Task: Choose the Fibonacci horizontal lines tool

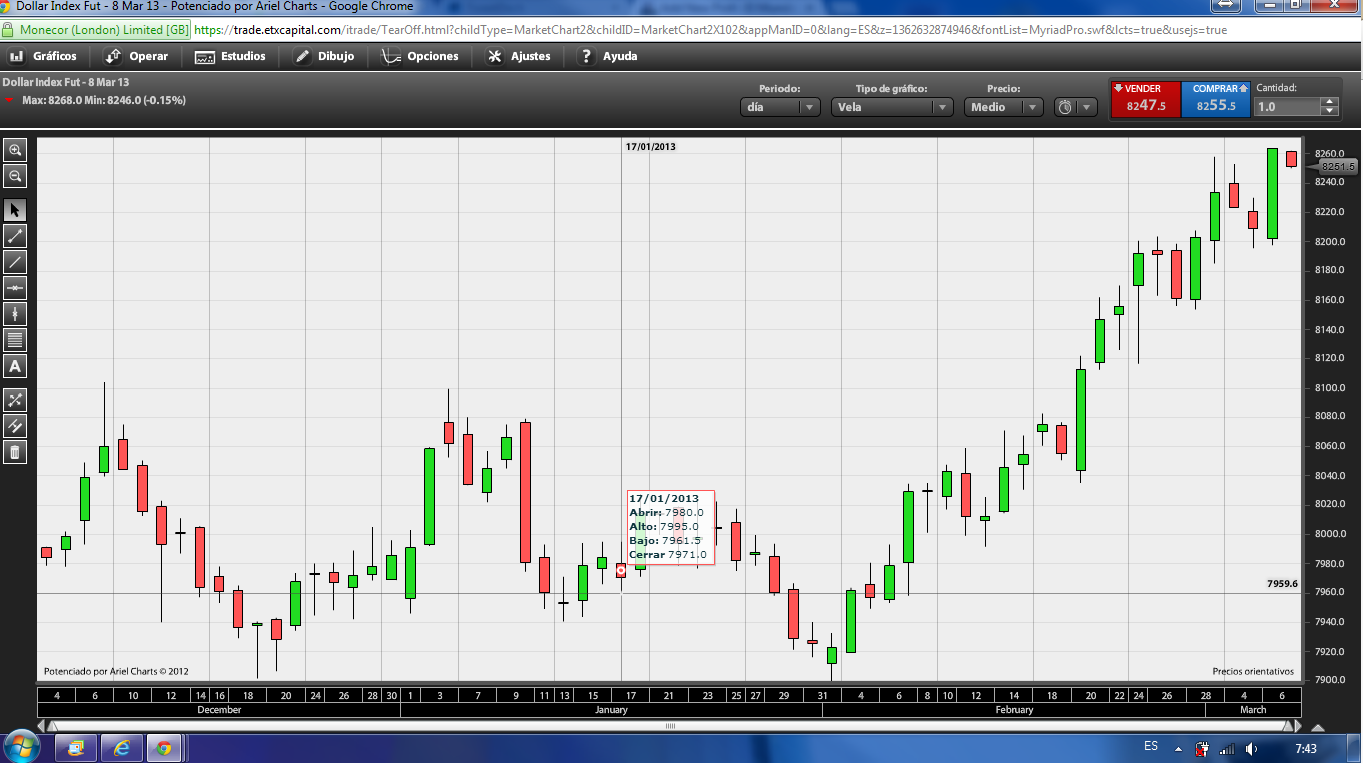Action: [15, 340]
